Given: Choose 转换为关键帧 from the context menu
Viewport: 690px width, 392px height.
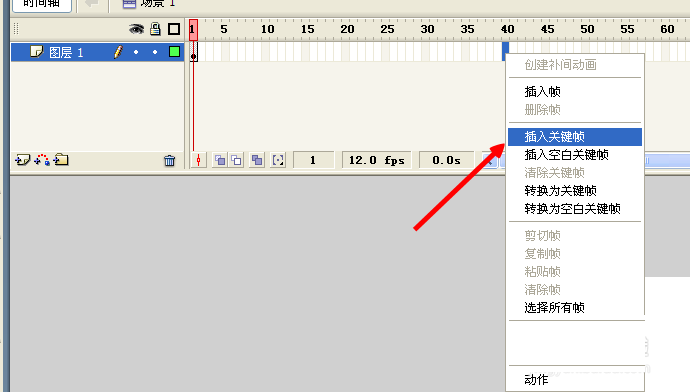Looking at the screenshot, I should click(x=575, y=191).
